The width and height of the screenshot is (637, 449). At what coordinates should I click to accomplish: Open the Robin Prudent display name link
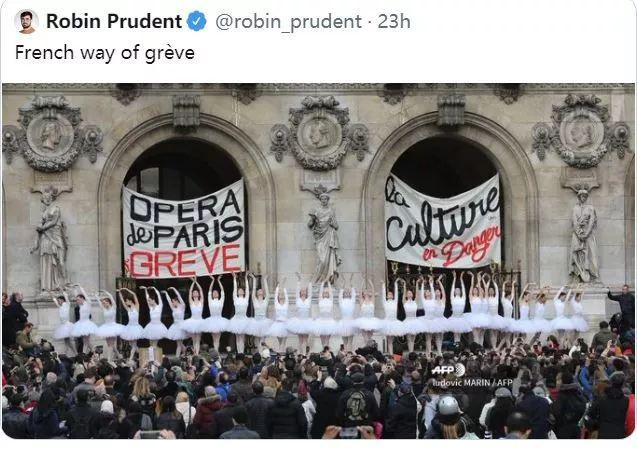coord(114,21)
